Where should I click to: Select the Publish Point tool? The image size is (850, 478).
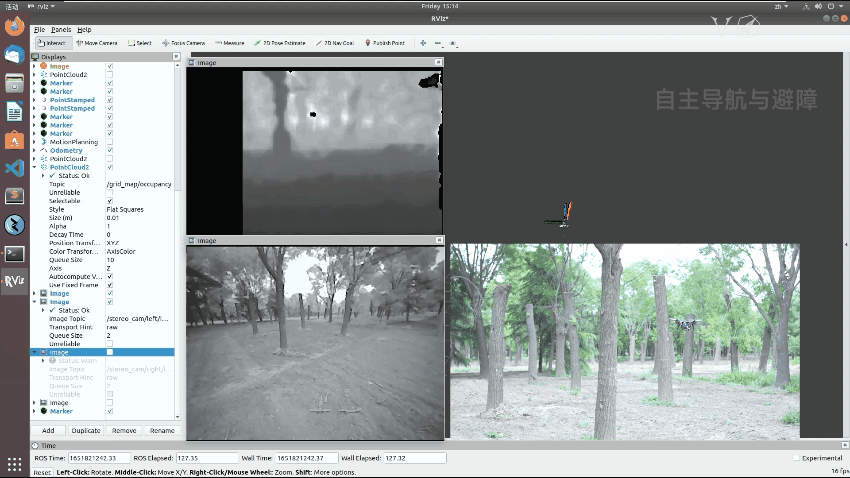click(385, 43)
